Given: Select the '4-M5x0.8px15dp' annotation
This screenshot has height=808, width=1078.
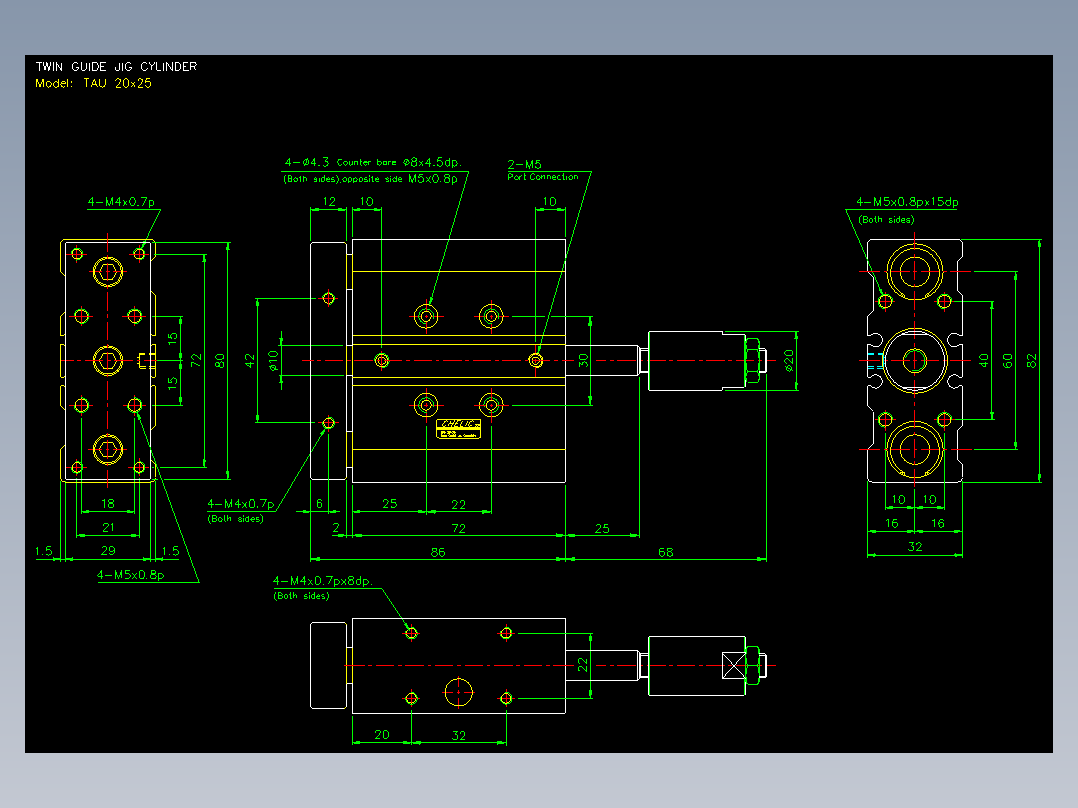Looking at the screenshot, I should 907,201.
